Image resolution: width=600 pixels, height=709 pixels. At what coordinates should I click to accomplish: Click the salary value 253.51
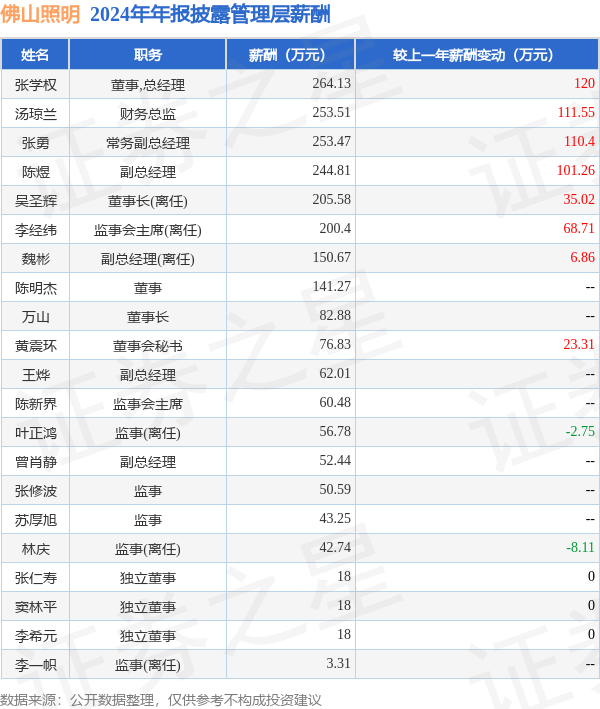[331, 113]
